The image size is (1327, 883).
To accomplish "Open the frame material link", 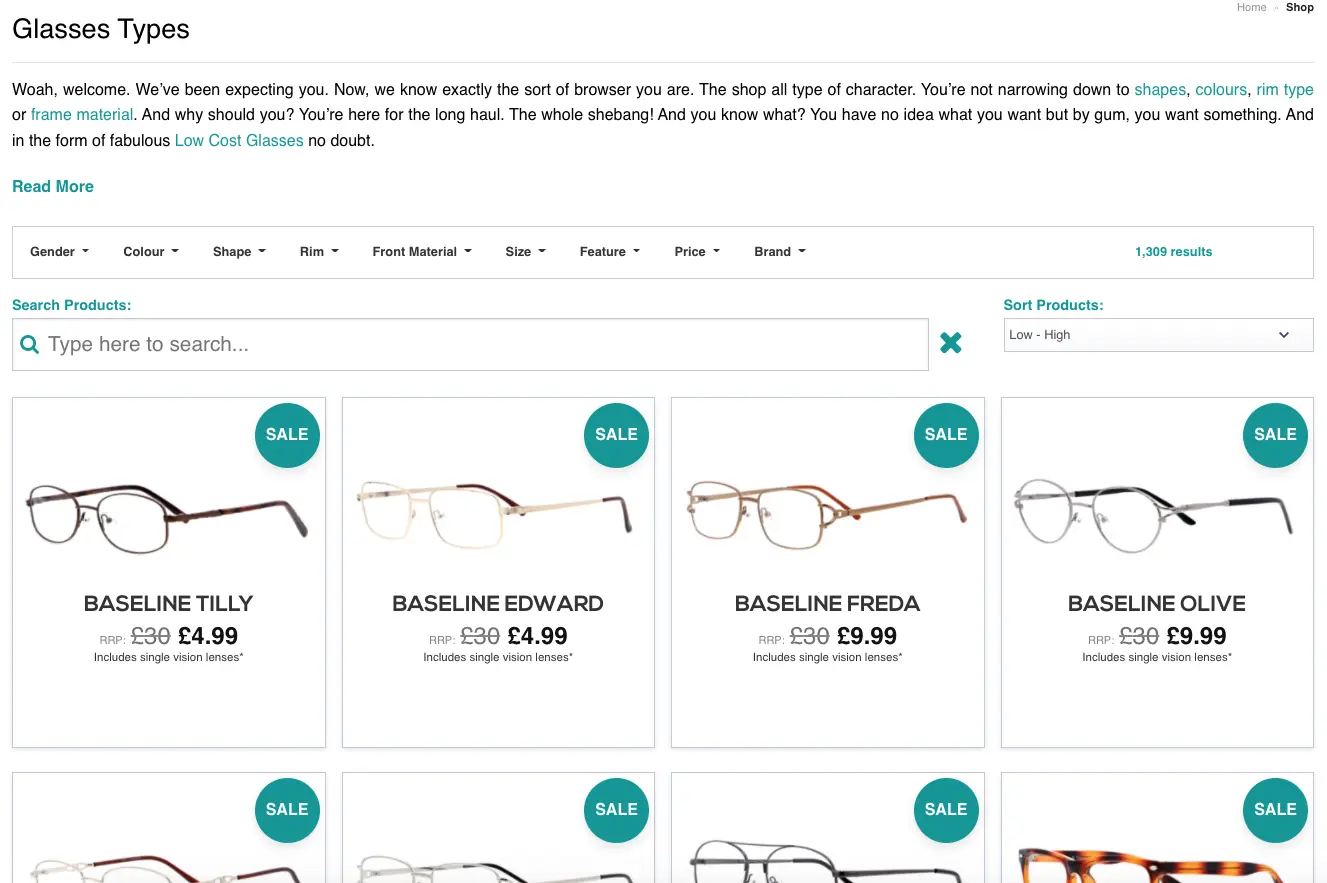I will point(82,115).
